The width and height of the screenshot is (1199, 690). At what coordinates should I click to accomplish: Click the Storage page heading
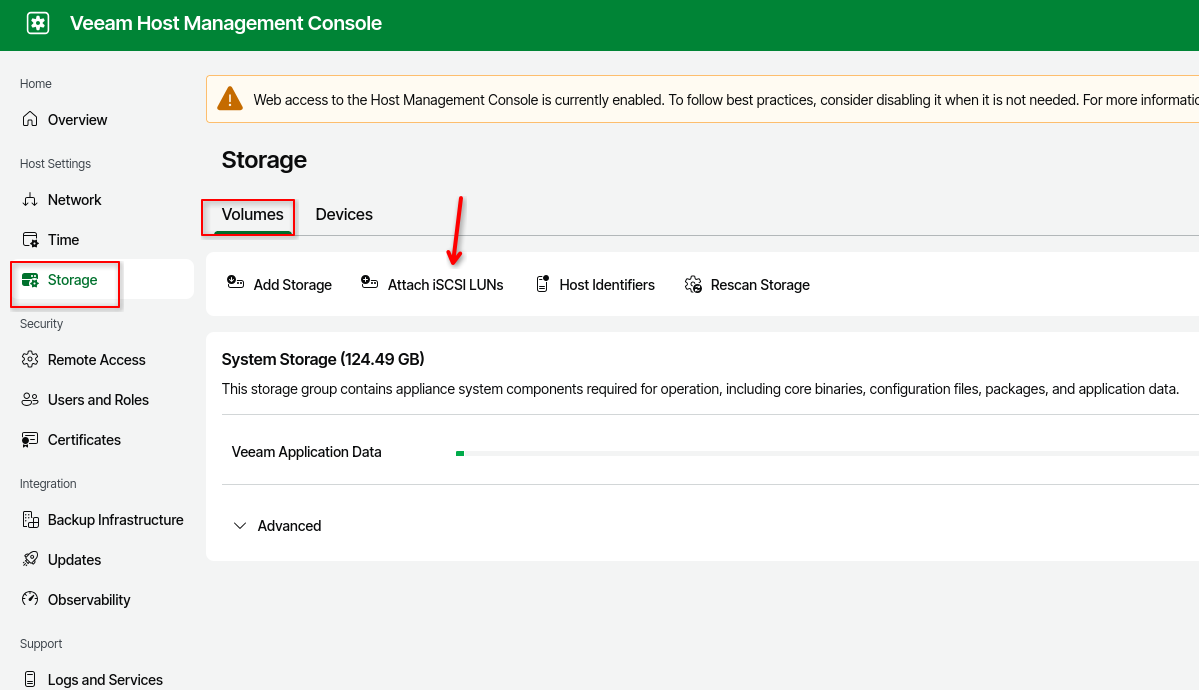click(264, 160)
